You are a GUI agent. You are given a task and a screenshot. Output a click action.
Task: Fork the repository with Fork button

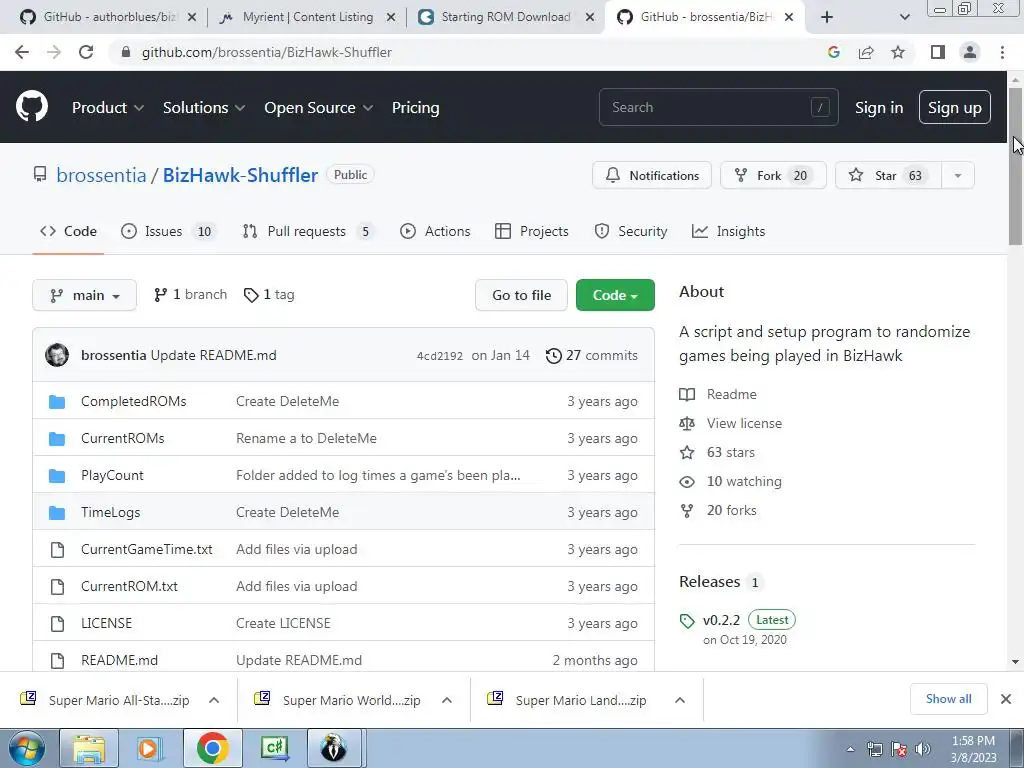point(773,176)
